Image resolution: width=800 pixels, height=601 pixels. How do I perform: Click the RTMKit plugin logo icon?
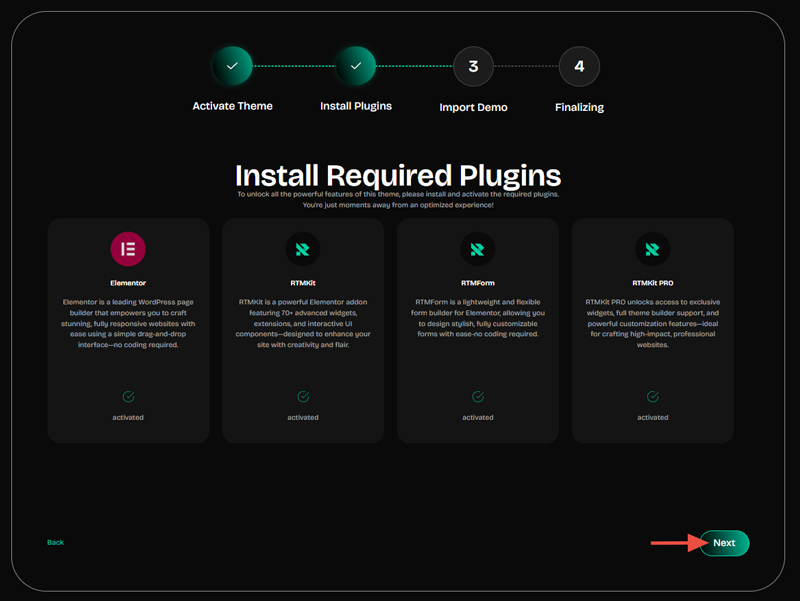[303, 249]
